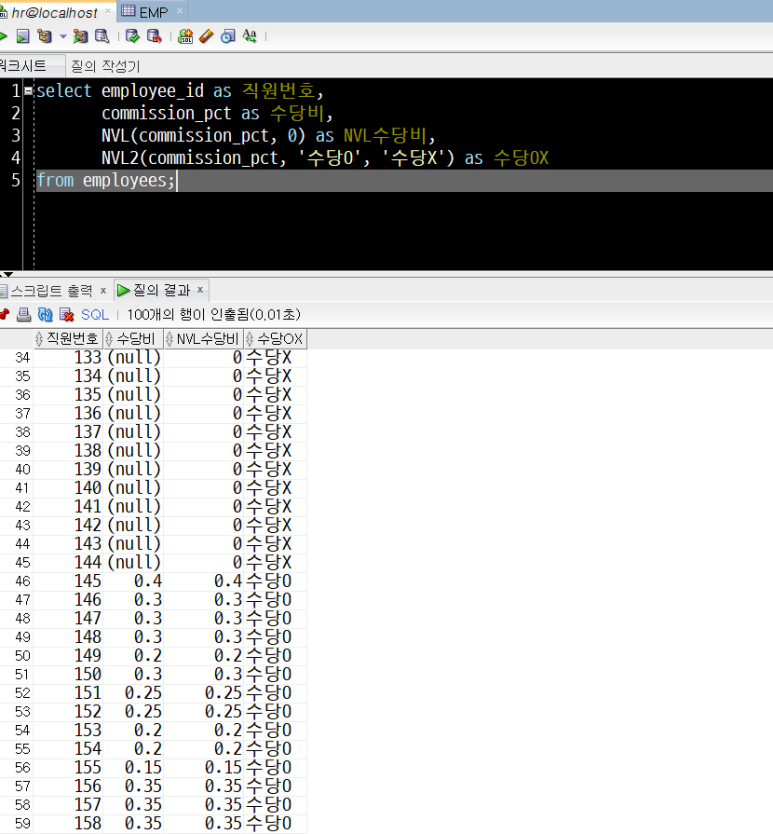Click line number 5 in the gutter

pyautogui.click(x=15, y=180)
